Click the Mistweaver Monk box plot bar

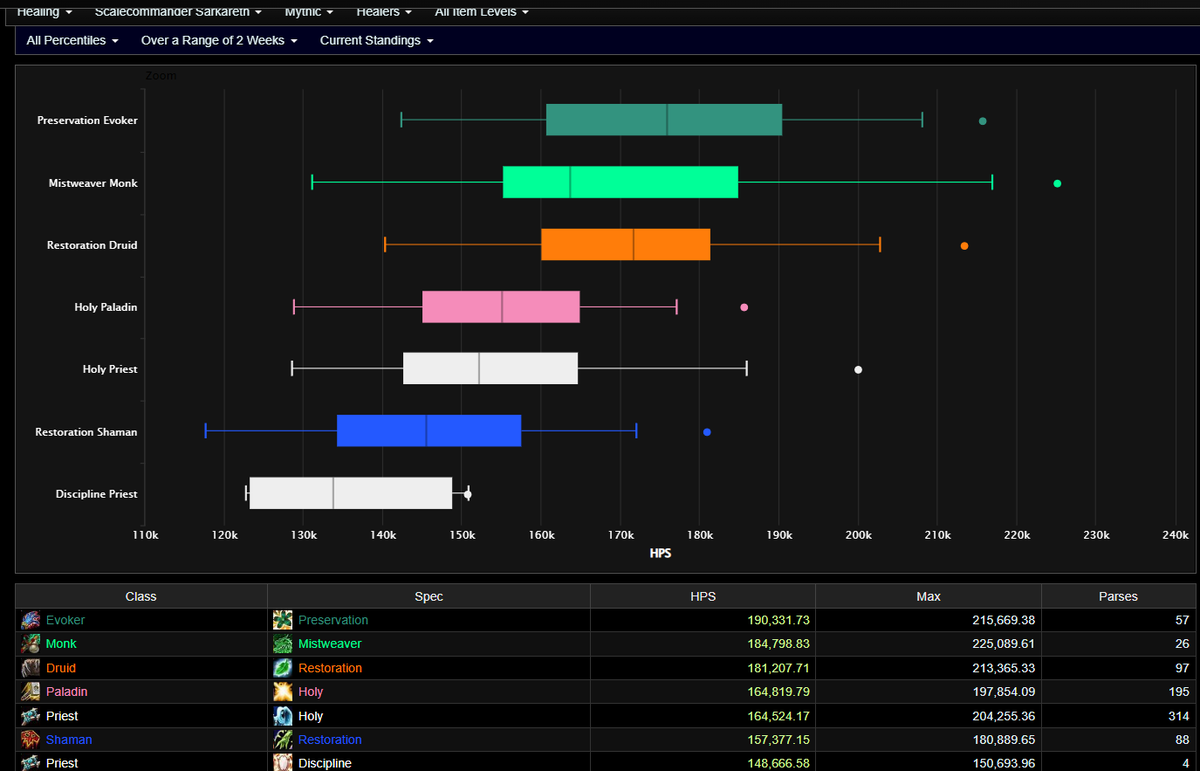tap(620, 183)
